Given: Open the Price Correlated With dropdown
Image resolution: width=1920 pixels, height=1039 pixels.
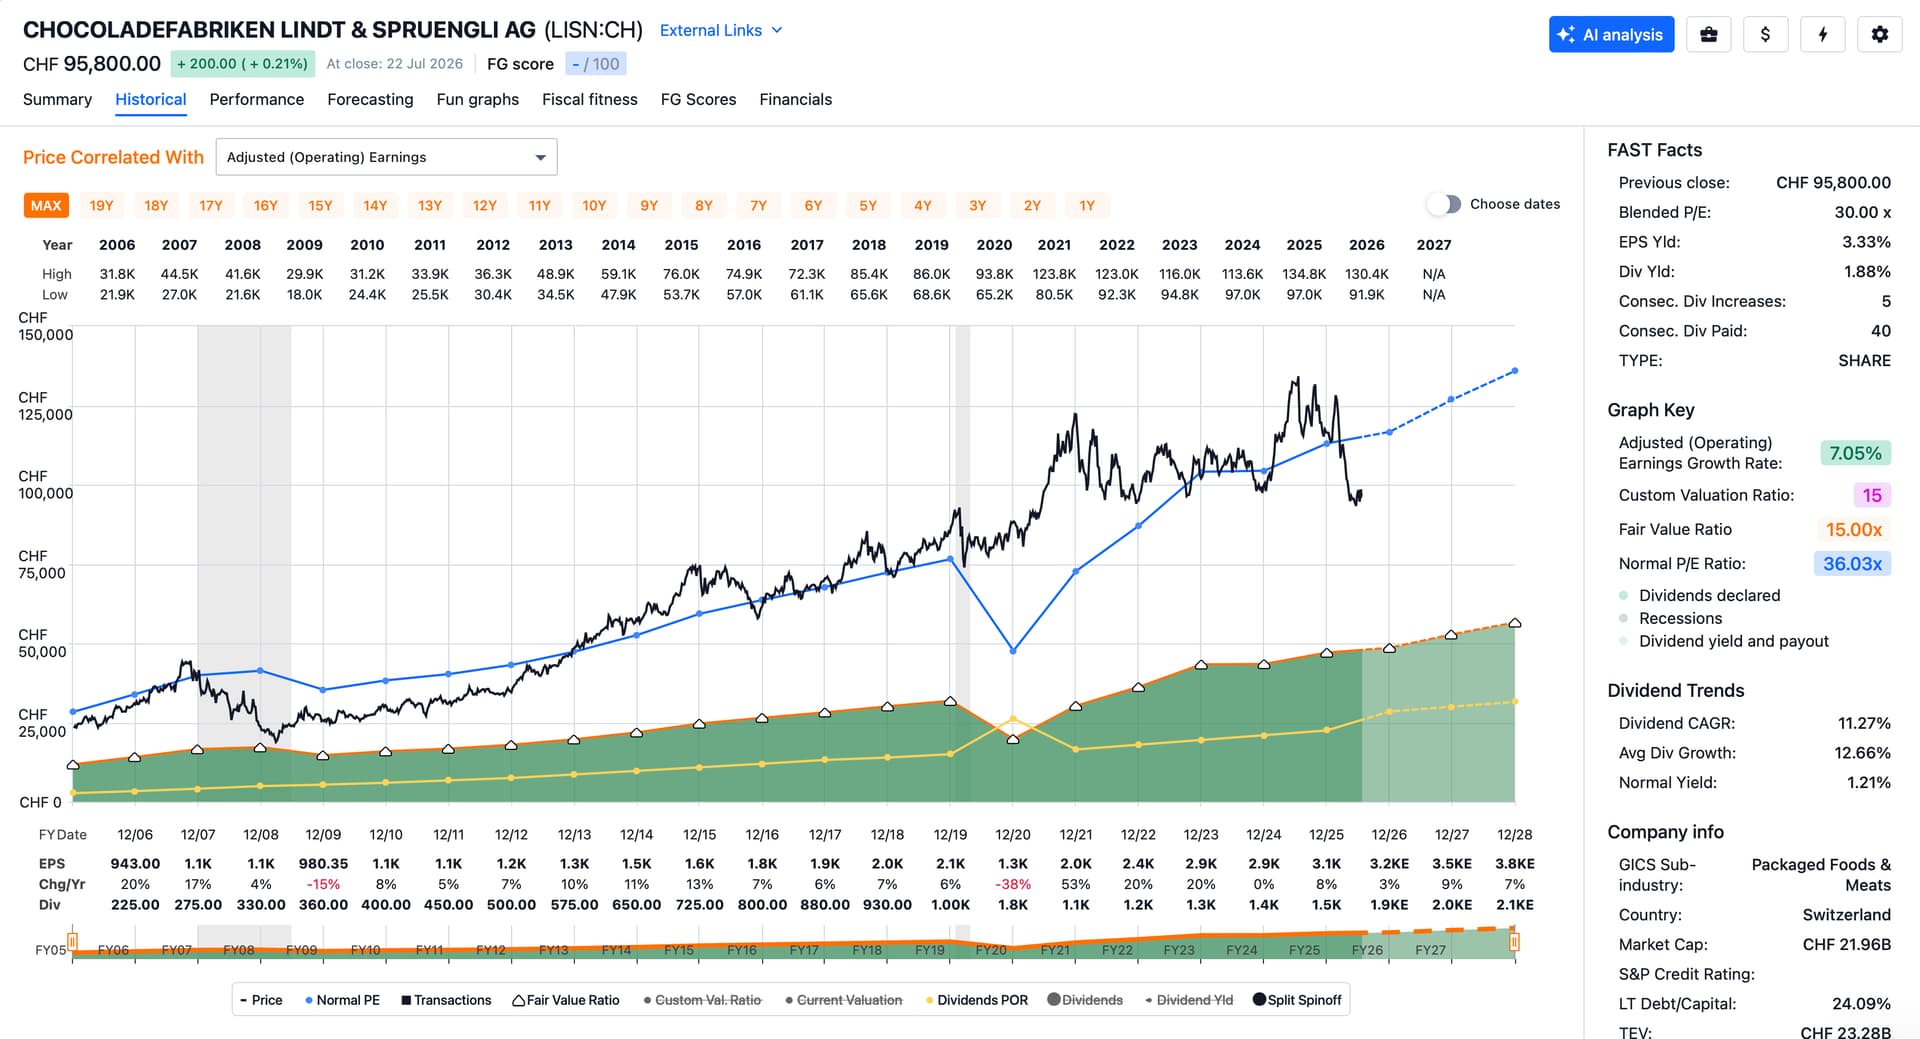Looking at the screenshot, I should 386,157.
